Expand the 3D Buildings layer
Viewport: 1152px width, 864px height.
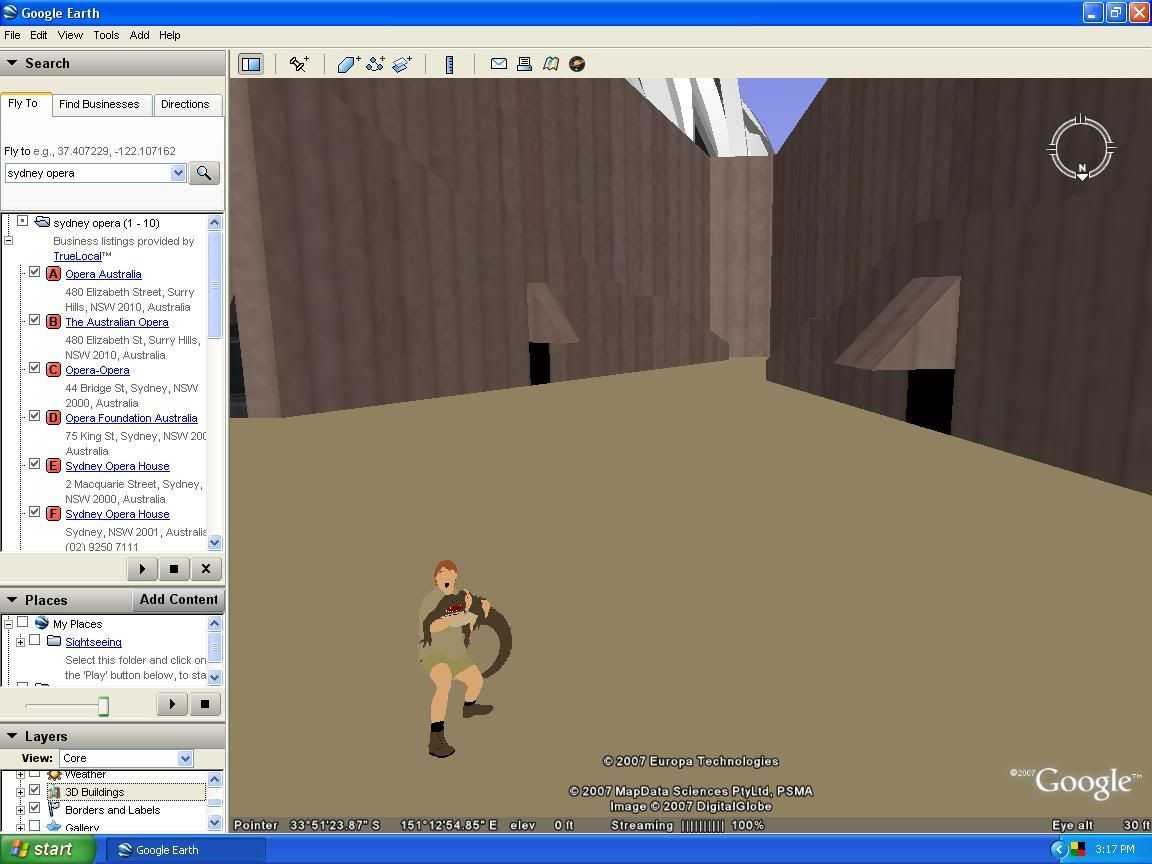click(21, 792)
